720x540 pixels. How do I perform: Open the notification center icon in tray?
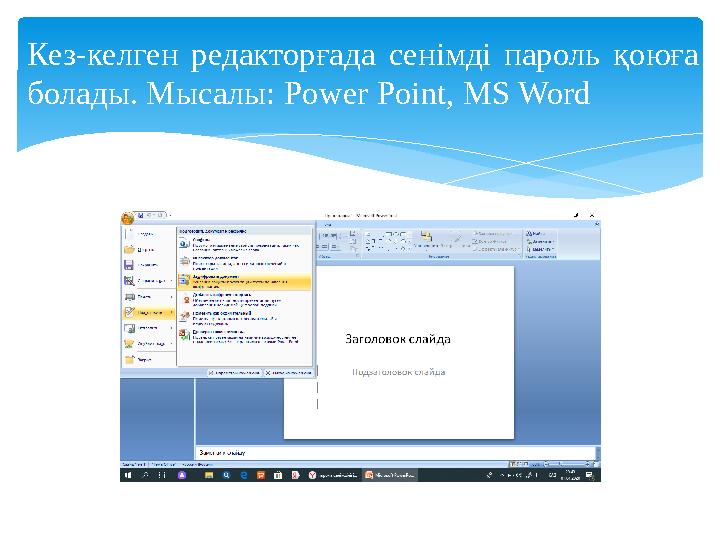click(x=590, y=475)
